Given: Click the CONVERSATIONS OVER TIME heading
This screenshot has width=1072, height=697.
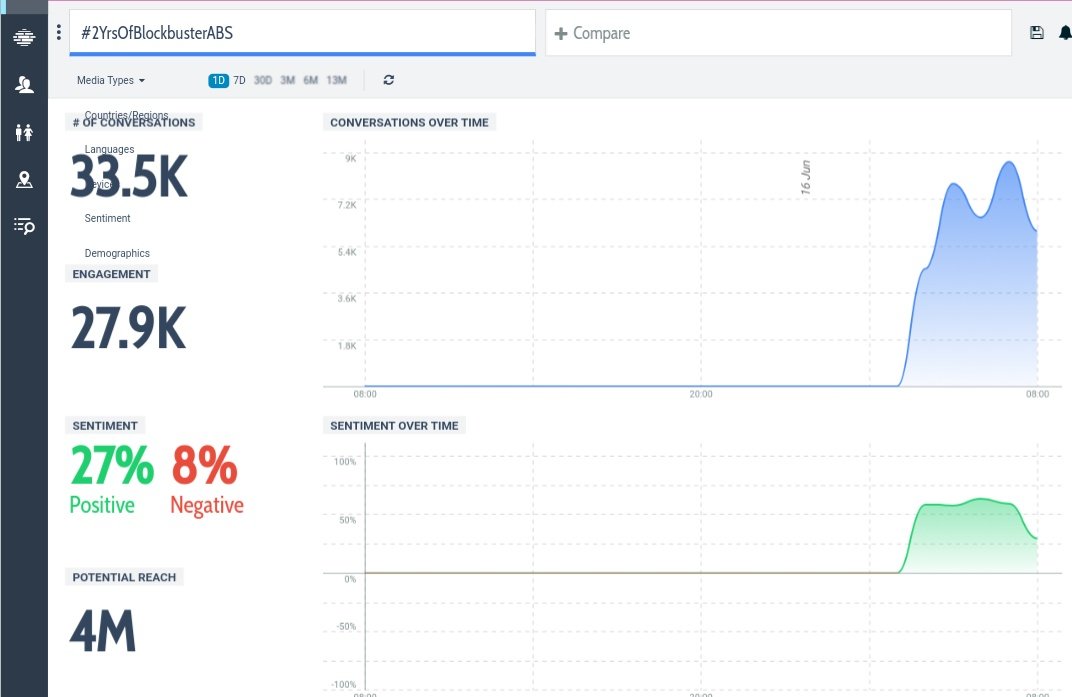Looking at the screenshot, I should (409, 122).
